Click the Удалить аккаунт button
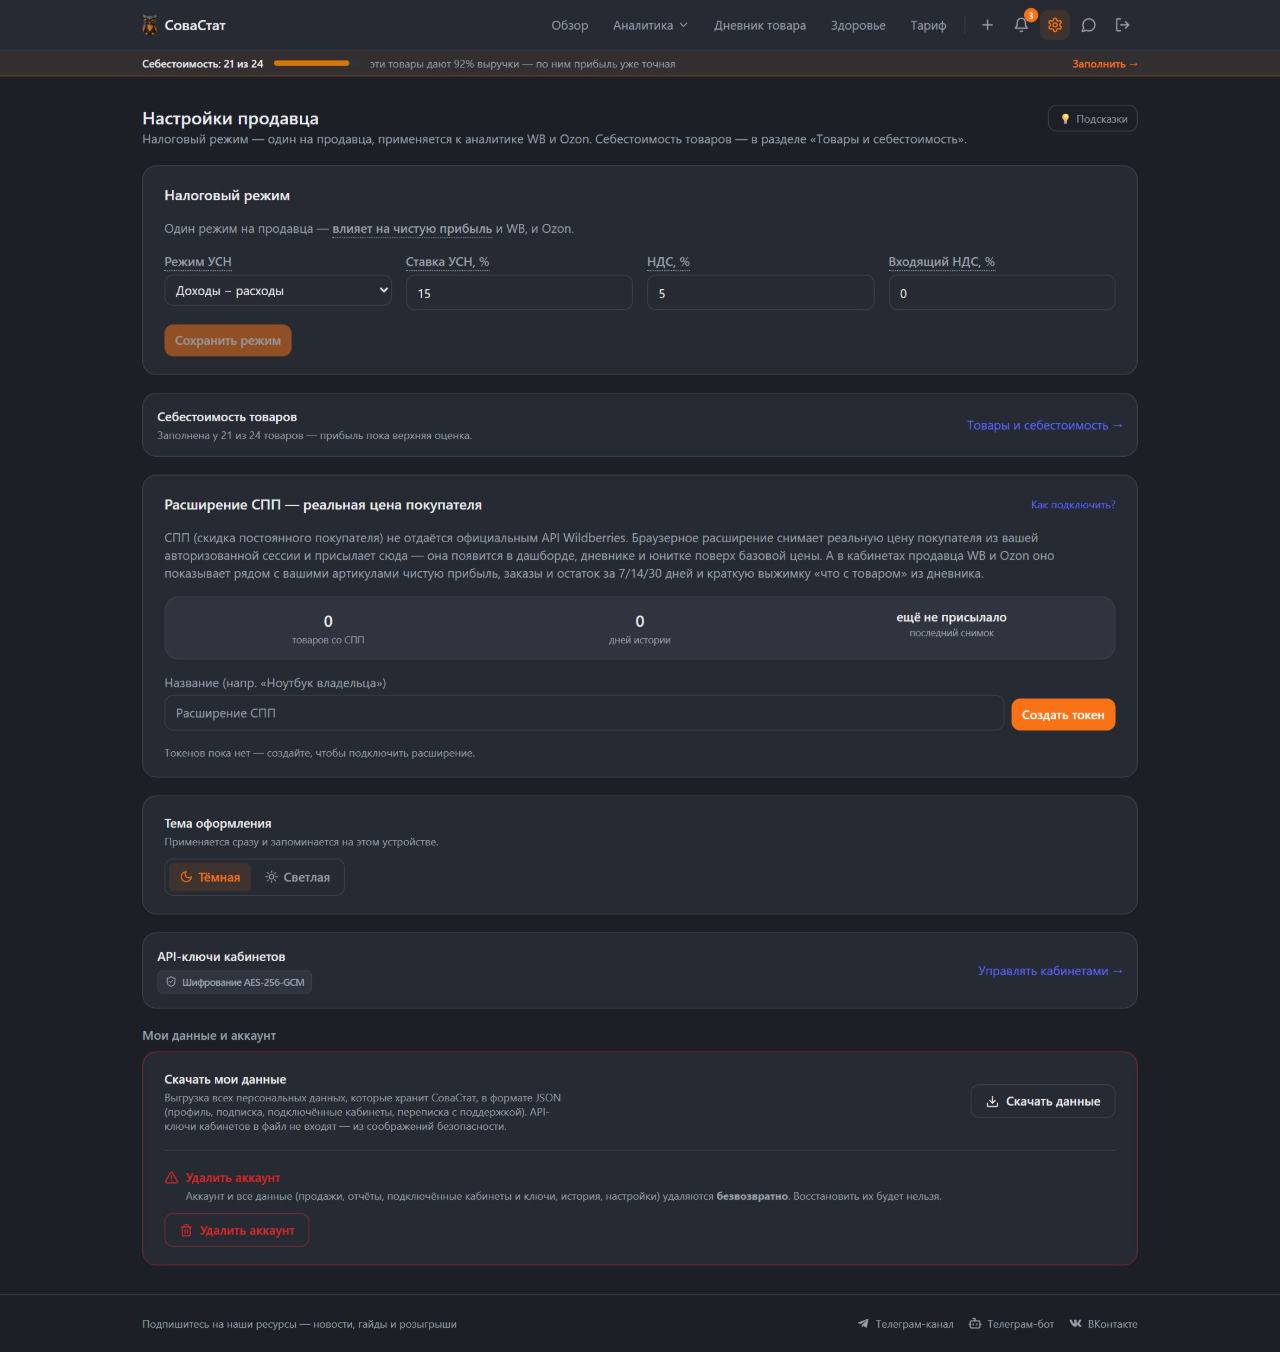Screen dimensions: 1280x1352 (237, 1230)
